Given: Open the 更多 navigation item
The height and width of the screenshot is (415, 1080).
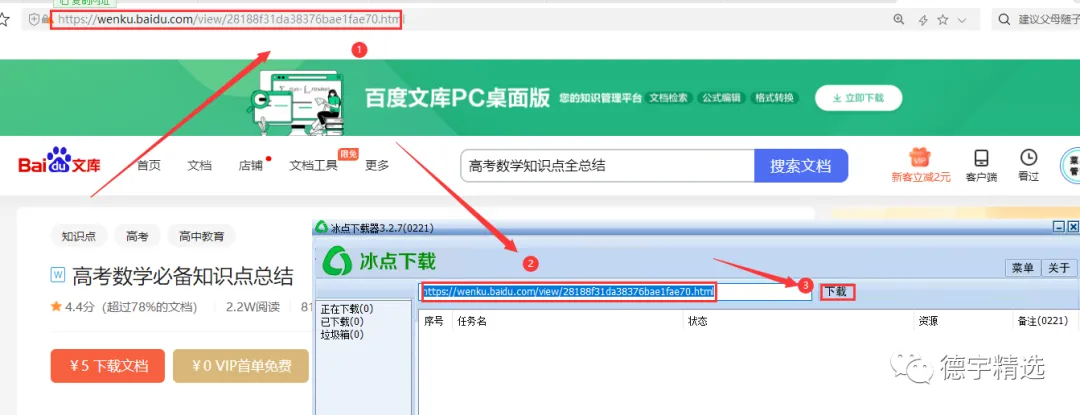Looking at the screenshot, I should (377, 165).
